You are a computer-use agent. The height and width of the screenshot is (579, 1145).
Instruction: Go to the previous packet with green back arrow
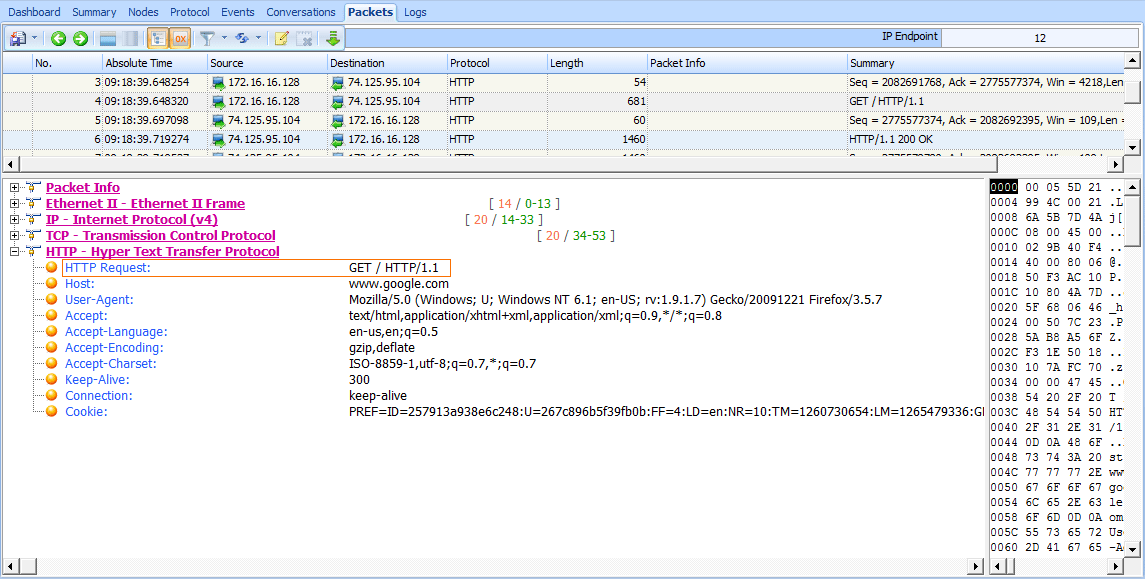58,39
